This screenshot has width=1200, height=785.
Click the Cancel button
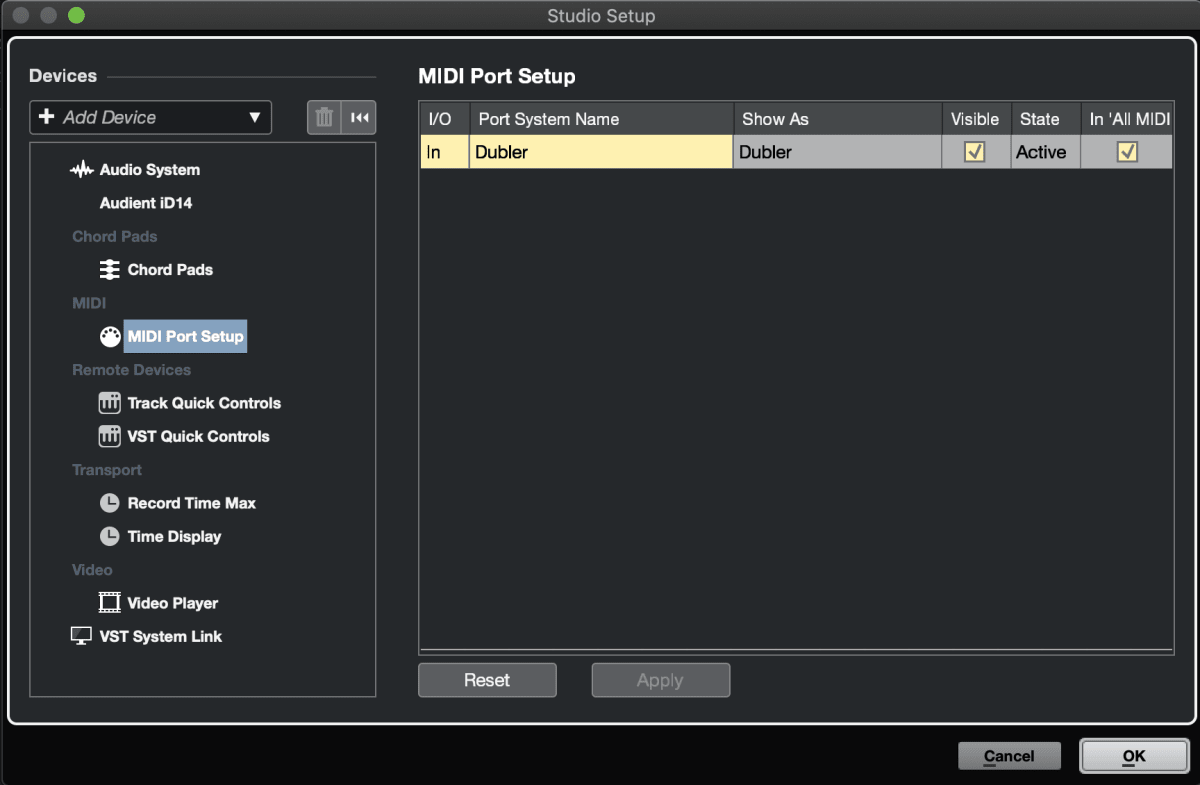(x=1008, y=756)
